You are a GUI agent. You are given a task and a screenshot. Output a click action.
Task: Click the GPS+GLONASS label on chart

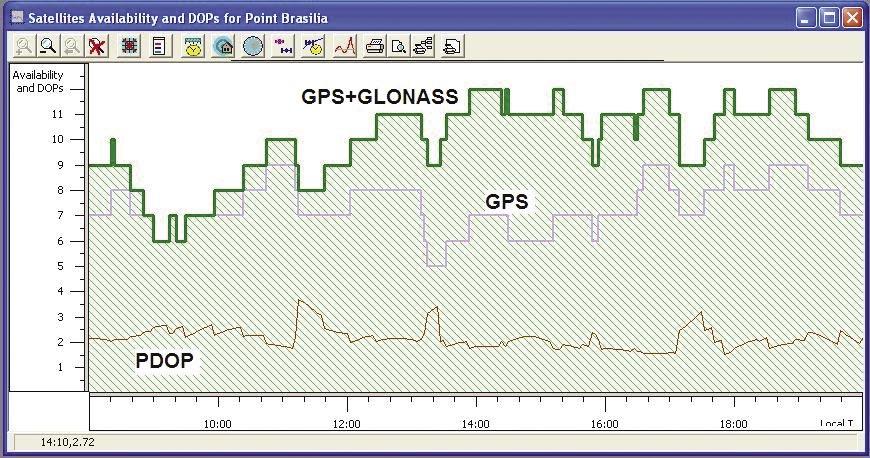tap(380, 97)
